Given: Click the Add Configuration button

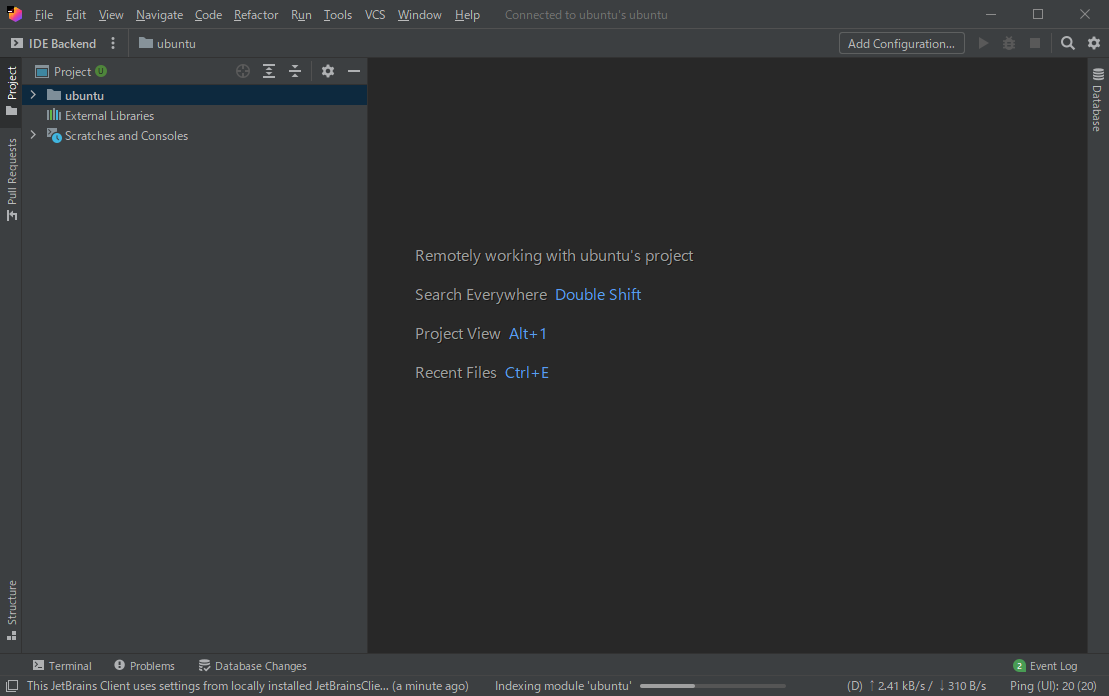Looking at the screenshot, I should [x=901, y=43].
